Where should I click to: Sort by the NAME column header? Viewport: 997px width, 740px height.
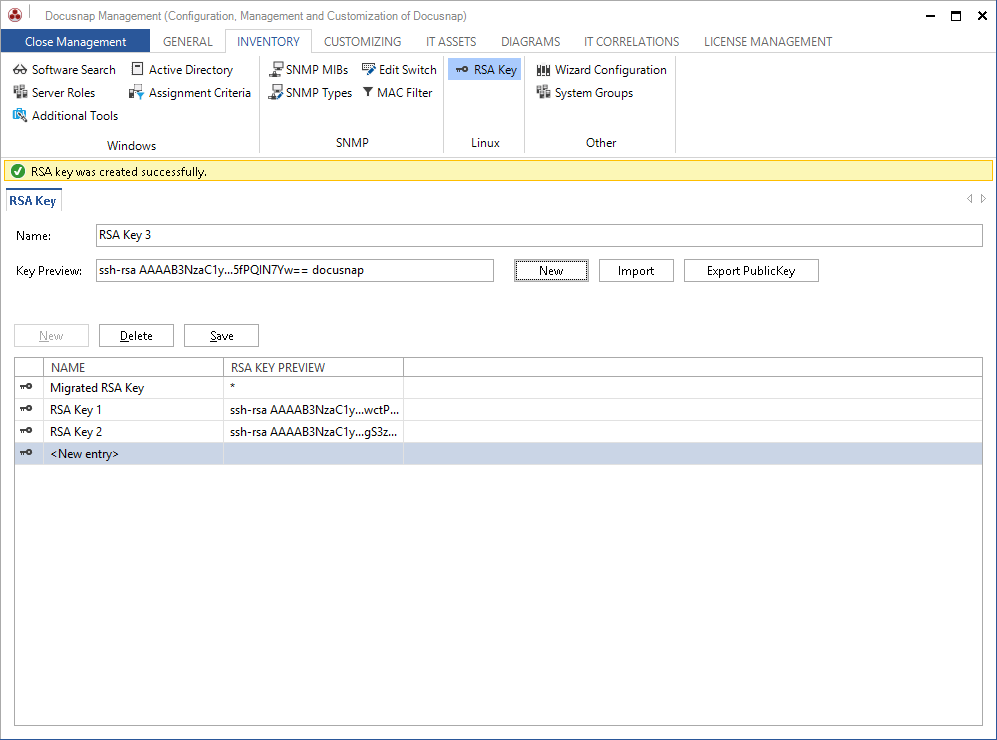pyautogui.click(x=134, y=367)
